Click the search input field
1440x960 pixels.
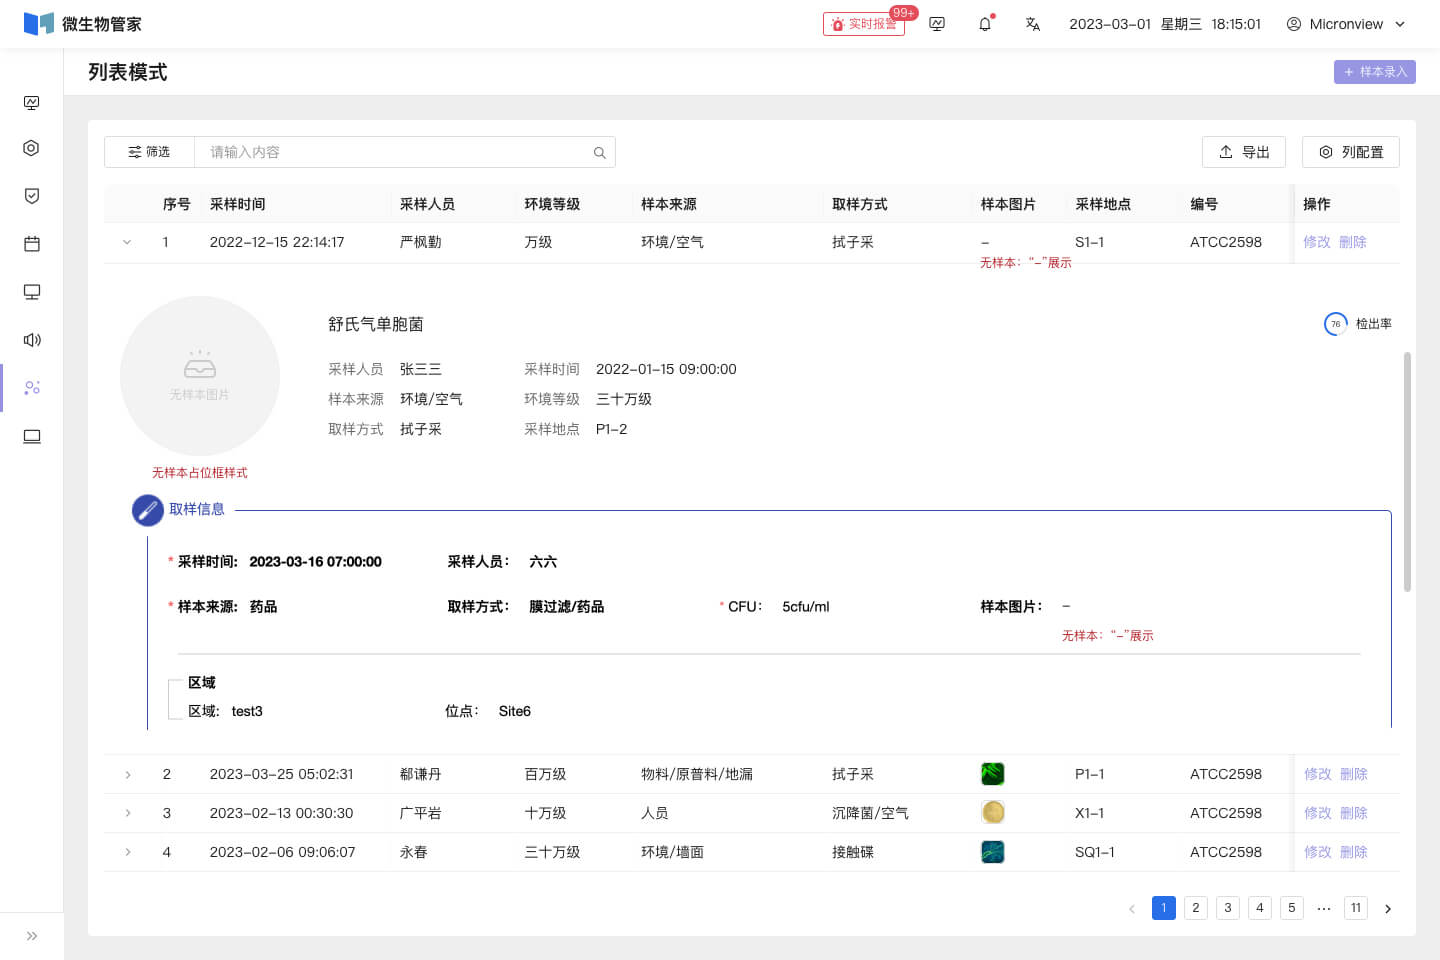[395, 152]
